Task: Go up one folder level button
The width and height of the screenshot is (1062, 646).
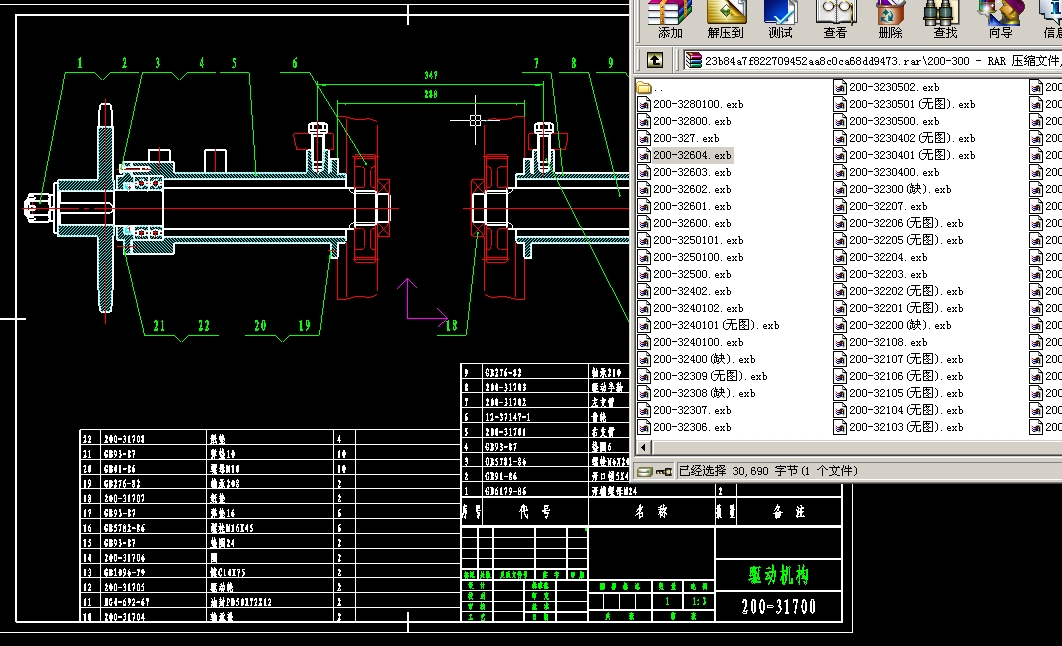Action: 654,60
